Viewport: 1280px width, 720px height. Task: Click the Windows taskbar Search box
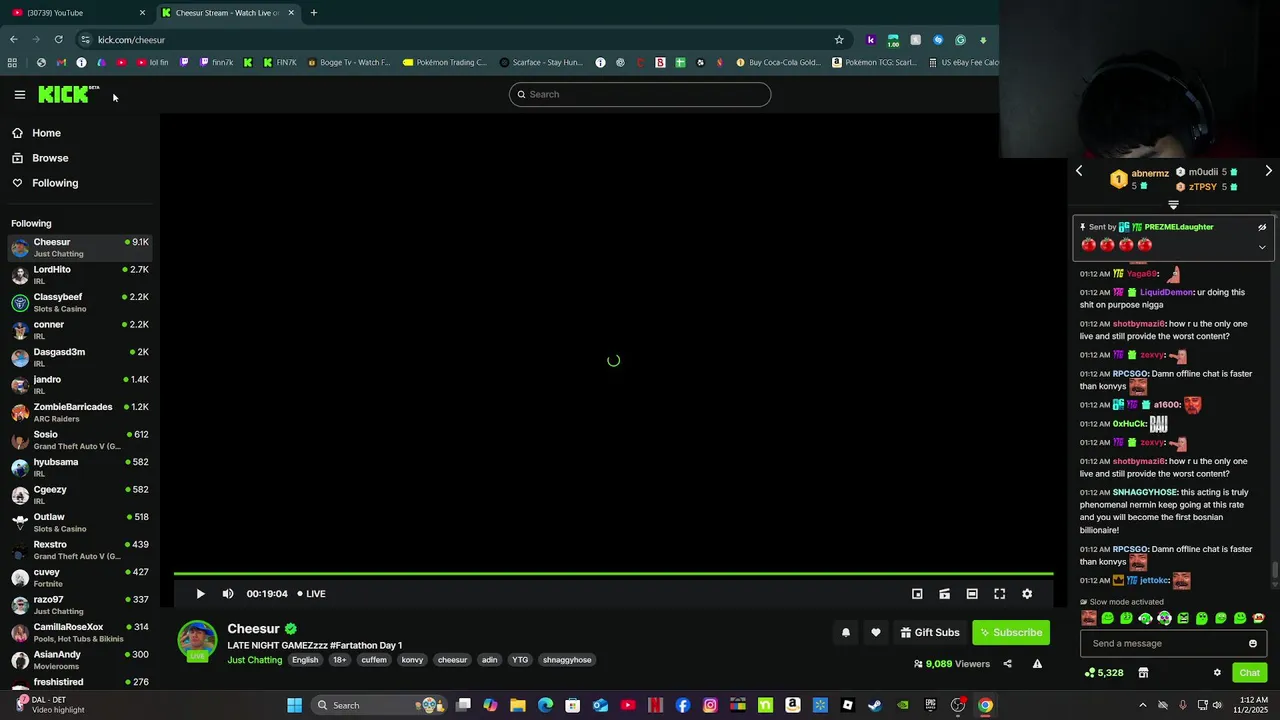point(380,705)
